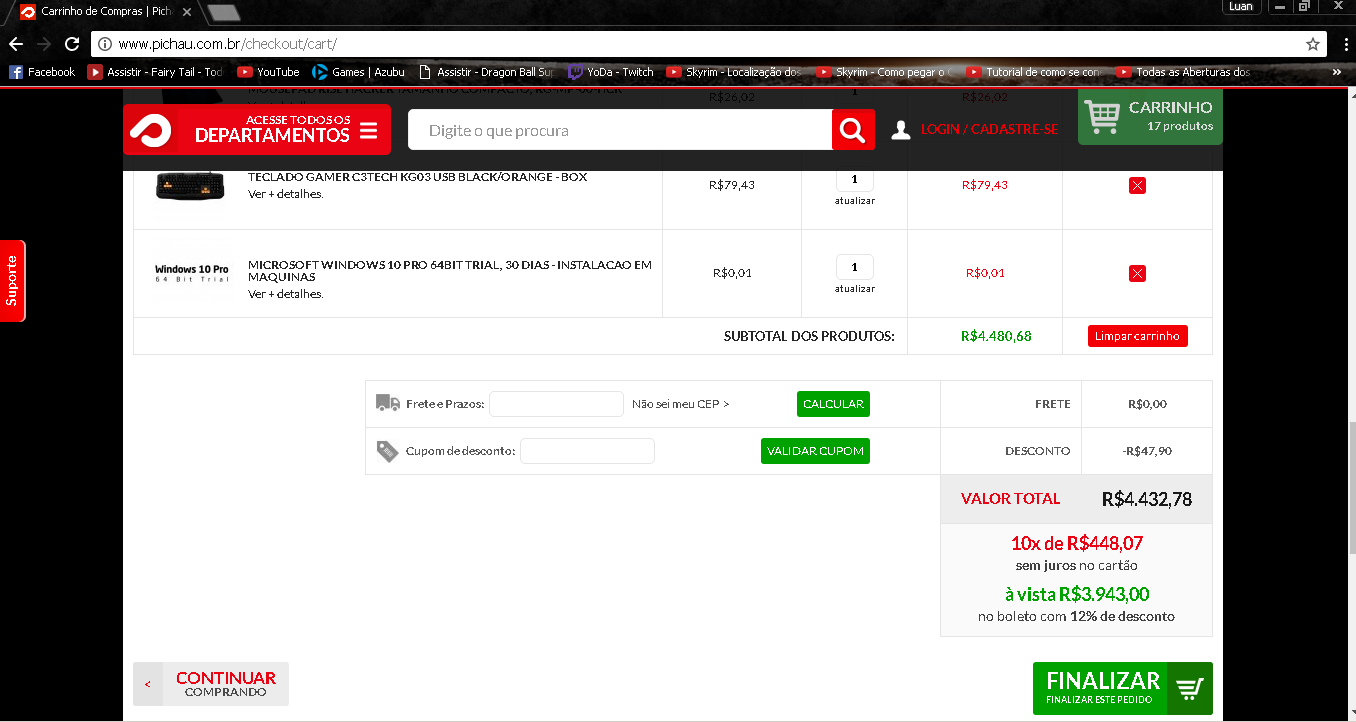
Task: Click the Suporte side tab
Action: click(12, 281)
